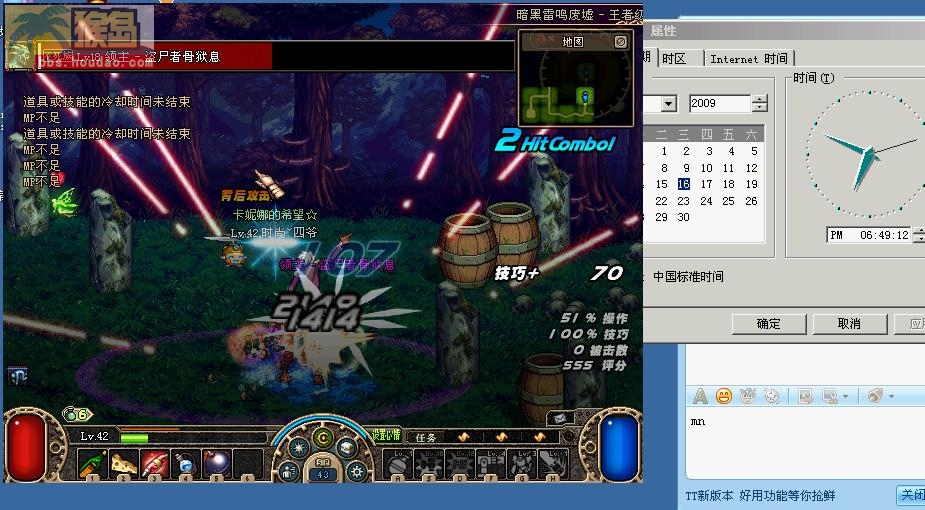Open the character info icon in HUD

click(288, 472)
